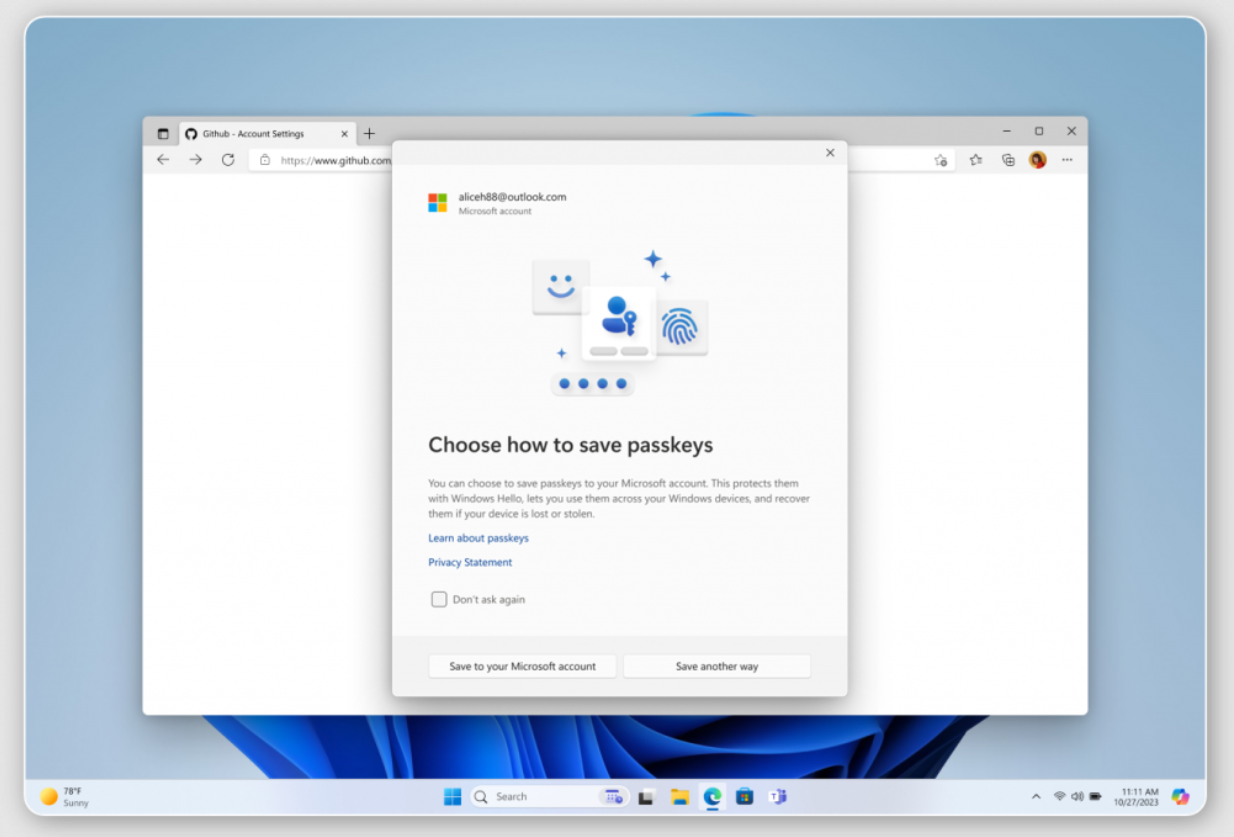The height and width of the screenshot is (837, 1234).
Task: Click "Save to your Microsoft account" button
Action: coord(522,667)
